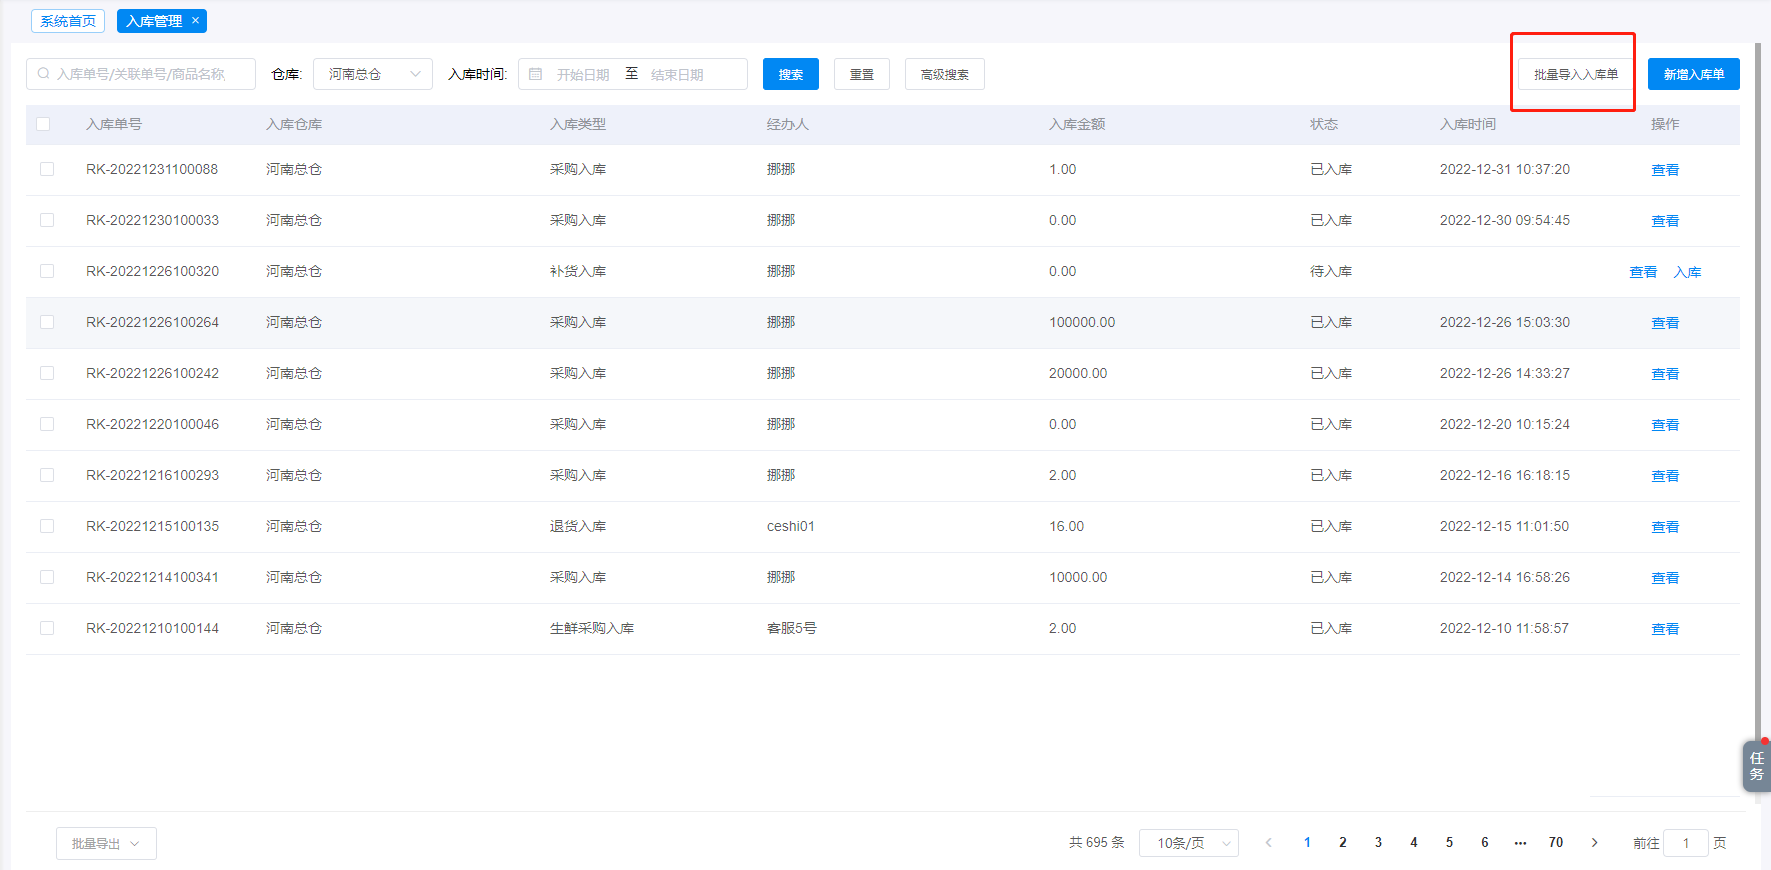The width and height of the screenshot is (1771, 870).
Task: Click the 新增入库单 button
Action: pyautogui.click(x=1693, y=74)
